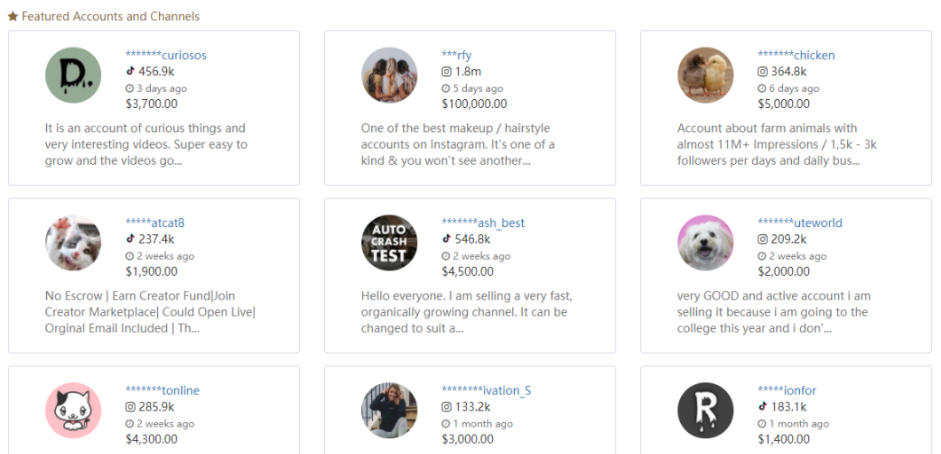Click the TikTok icon next to 183.1k
The image size is (941, 454).
762,407
